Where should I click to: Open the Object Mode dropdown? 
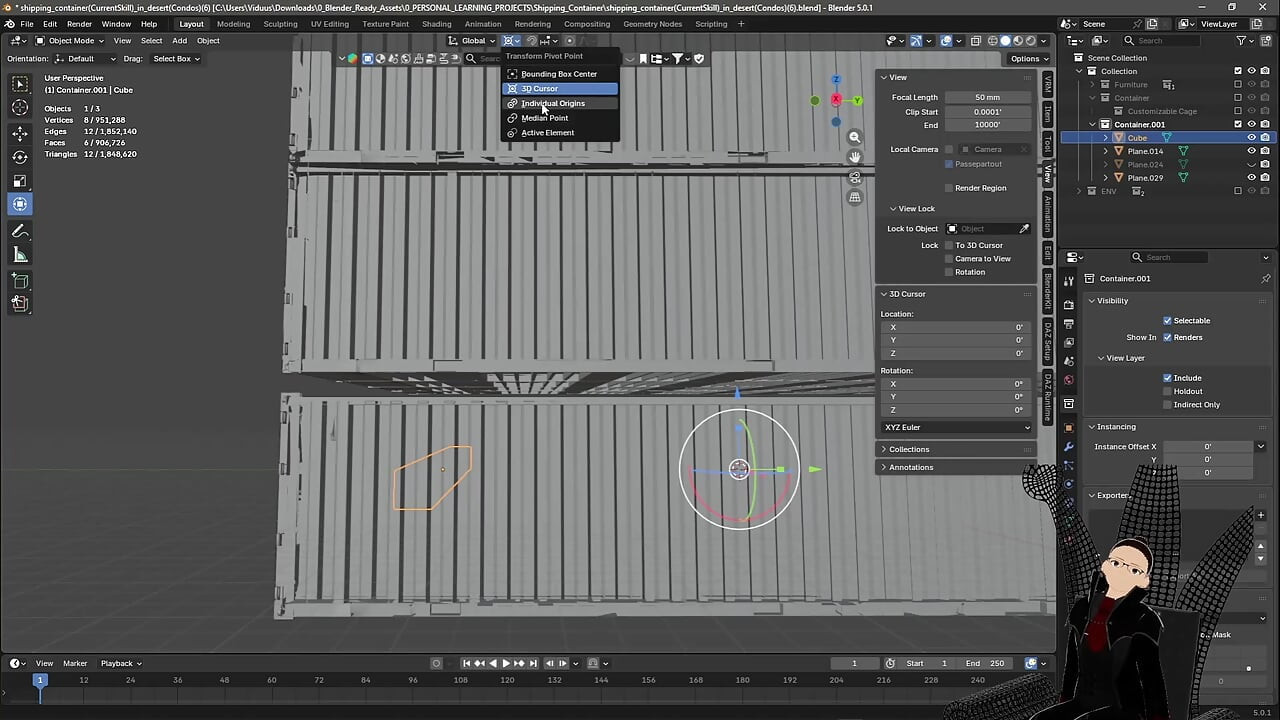tap(70, 41)
